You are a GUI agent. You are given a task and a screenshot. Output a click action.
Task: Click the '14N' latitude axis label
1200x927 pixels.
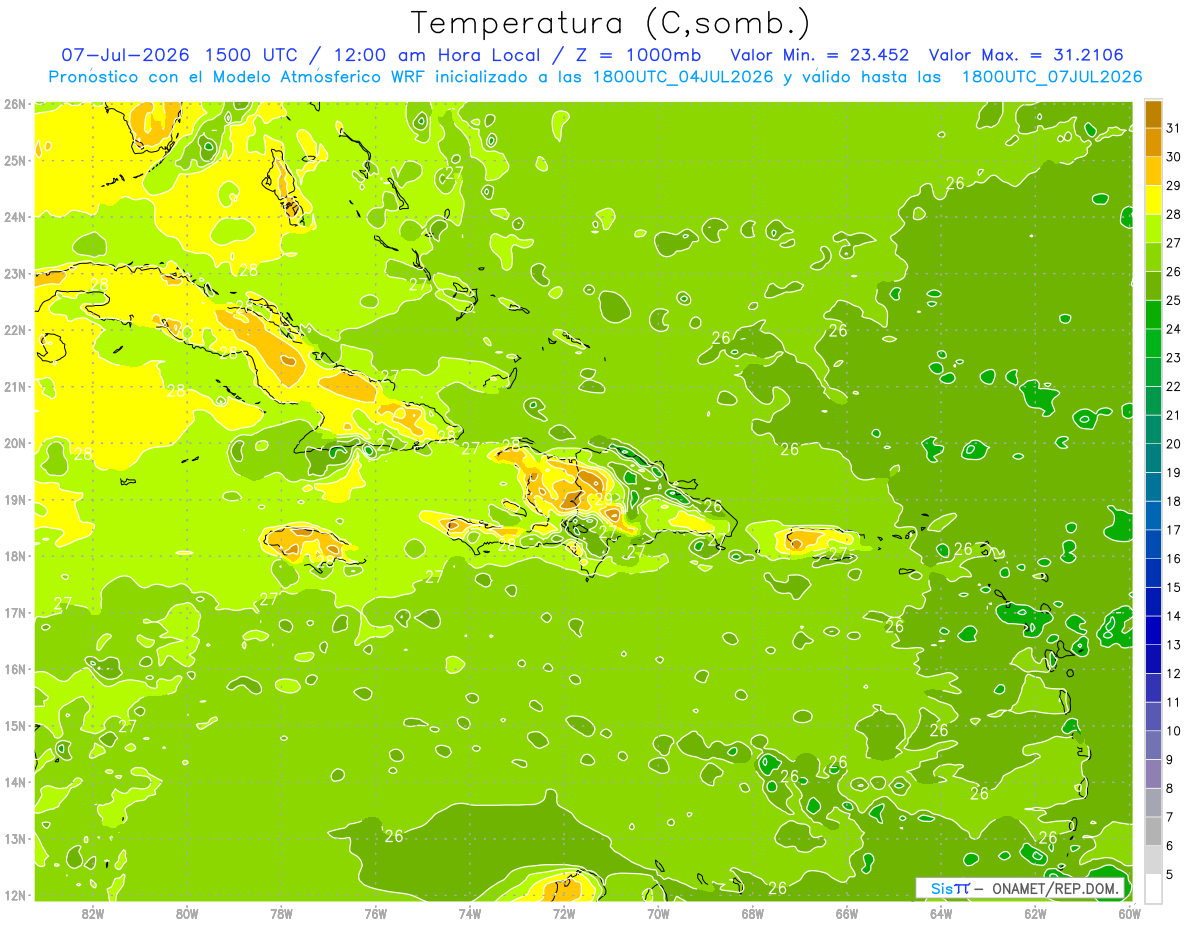point(14,782)
